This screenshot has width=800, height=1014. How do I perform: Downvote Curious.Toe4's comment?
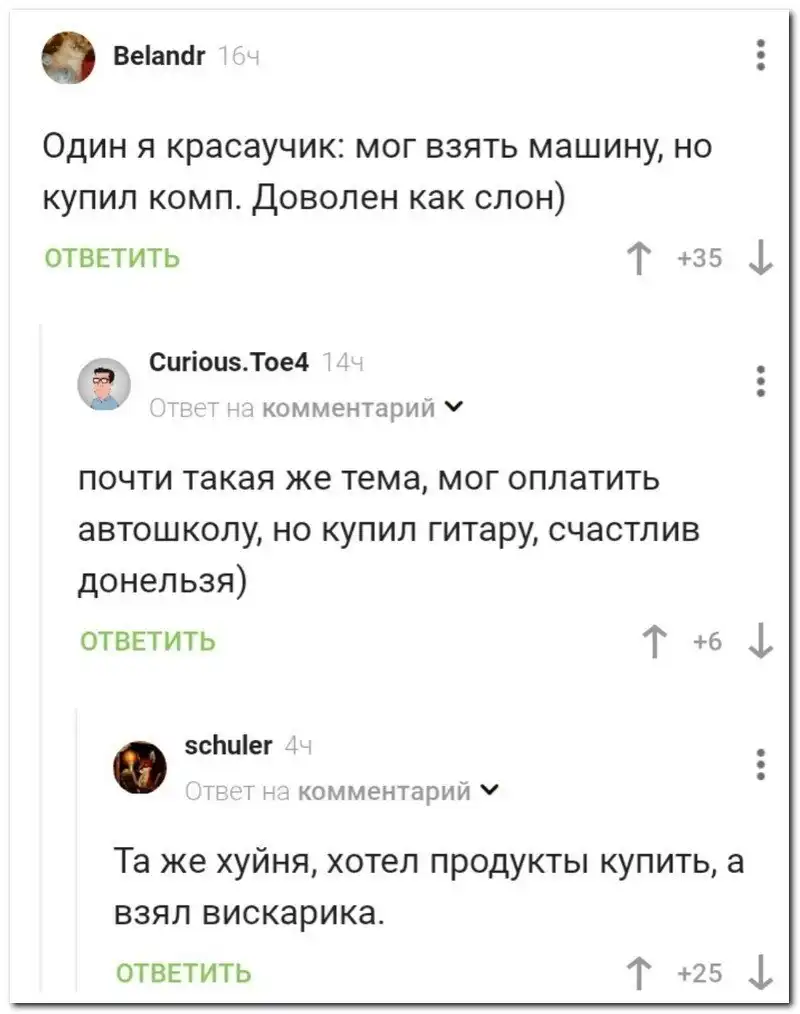click(760, 641)
